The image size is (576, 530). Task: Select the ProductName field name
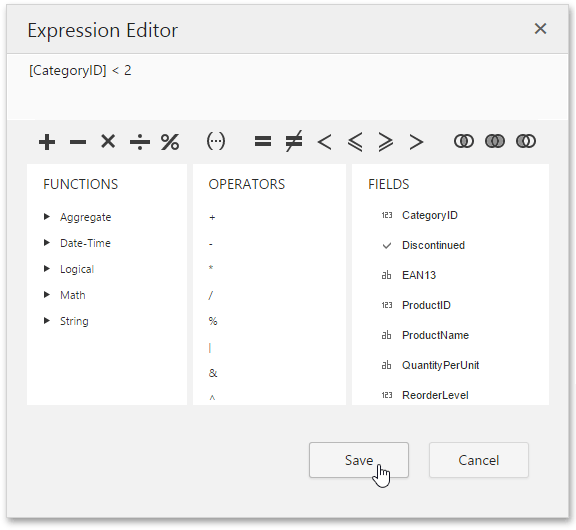point(435,335)
